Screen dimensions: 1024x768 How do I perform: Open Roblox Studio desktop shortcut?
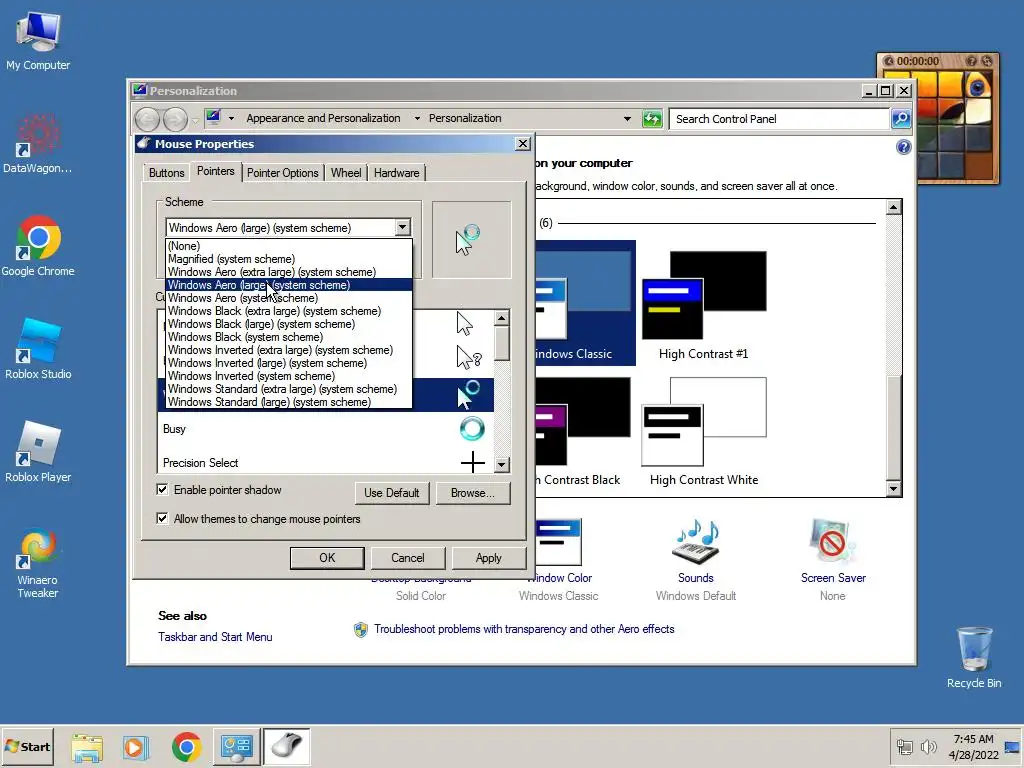pyautogui.click(x=38, y=349)
